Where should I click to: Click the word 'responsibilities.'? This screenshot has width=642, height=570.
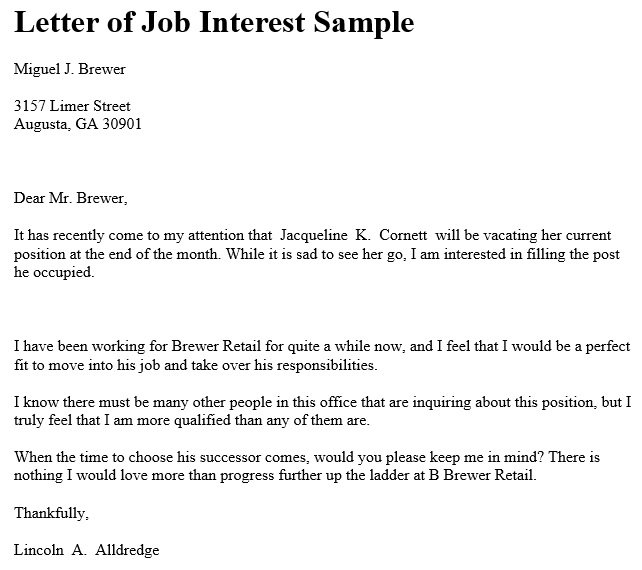[327, 365]
